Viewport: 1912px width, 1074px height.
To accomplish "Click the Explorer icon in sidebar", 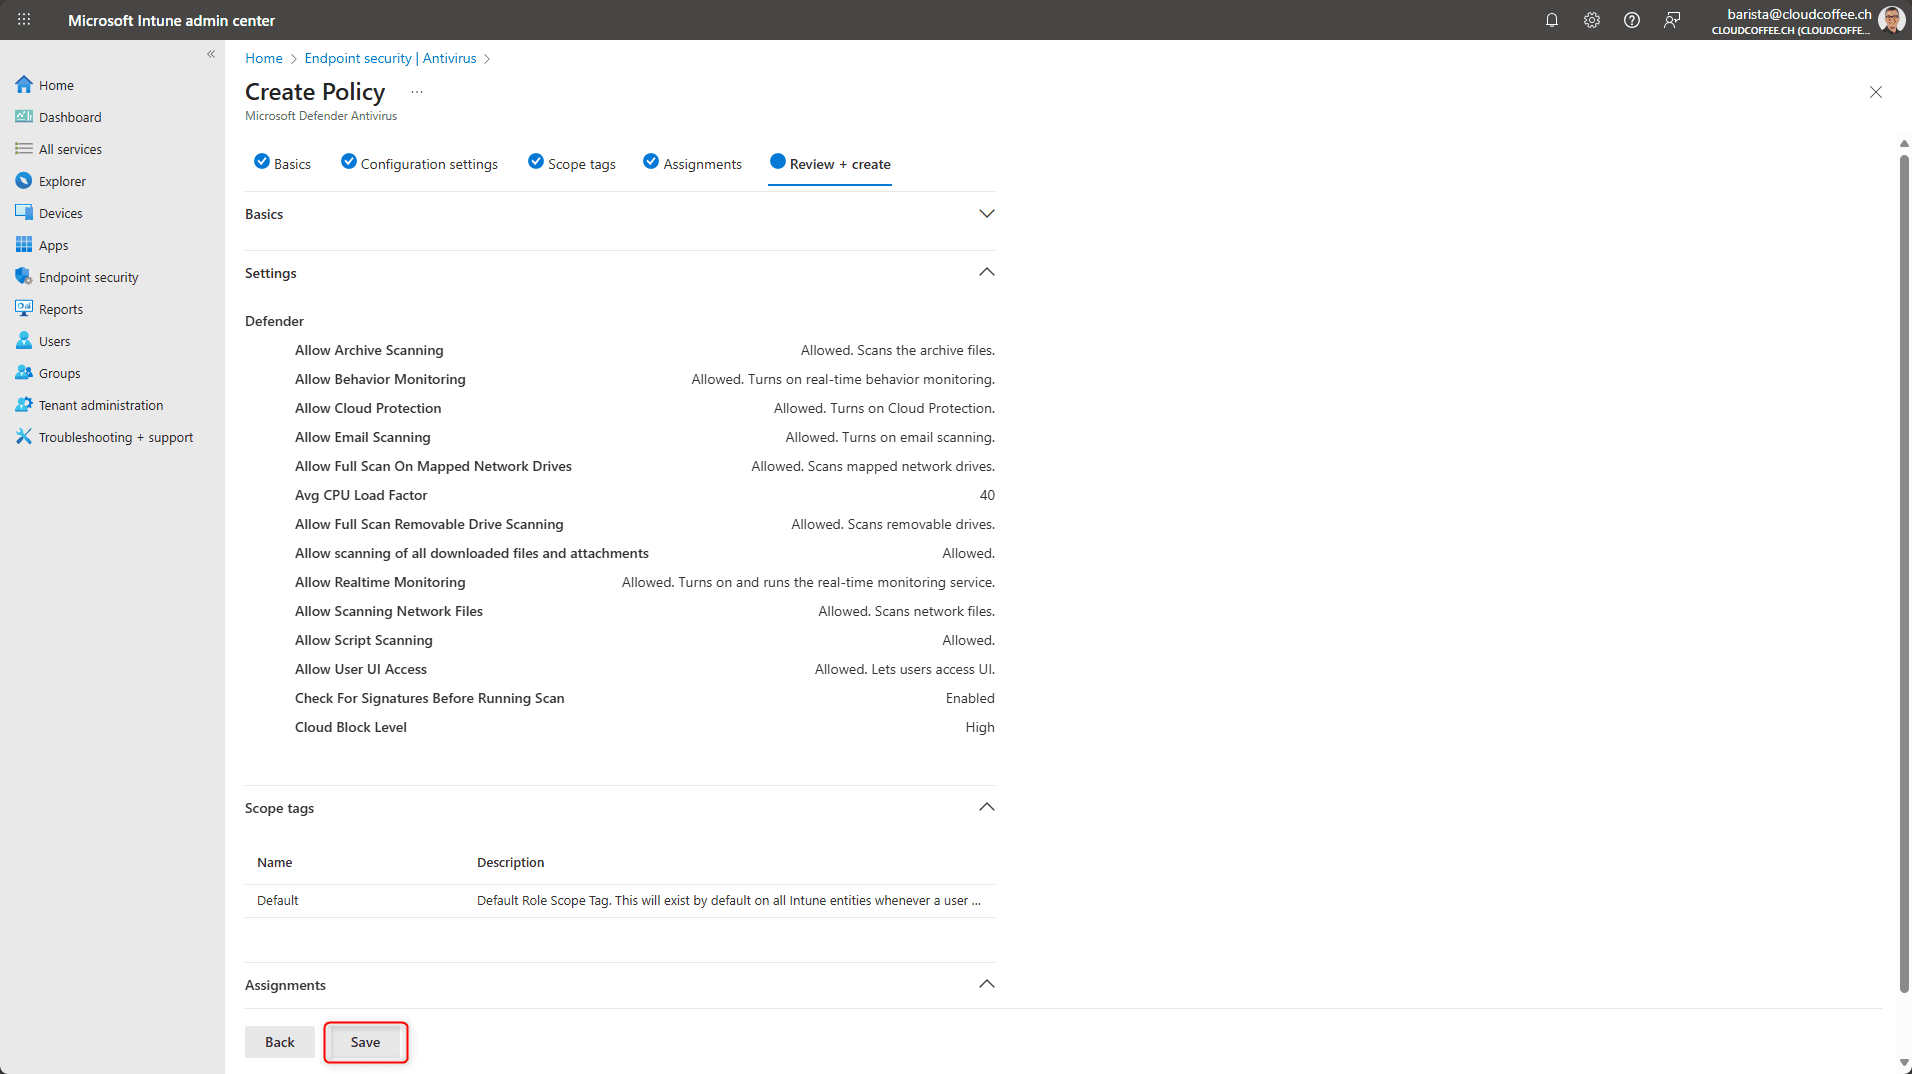I will pos(24,181).
